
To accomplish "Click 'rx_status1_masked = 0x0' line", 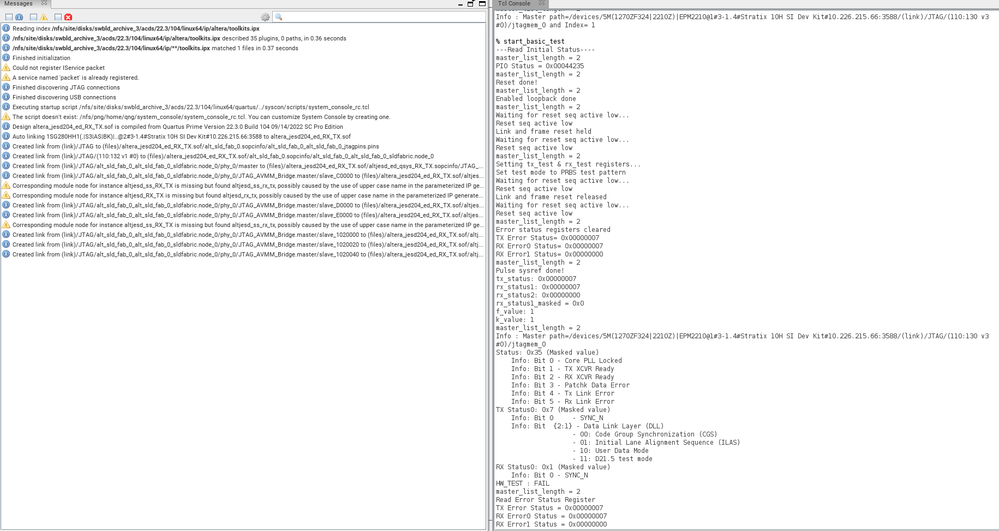I will pos(540,303).
